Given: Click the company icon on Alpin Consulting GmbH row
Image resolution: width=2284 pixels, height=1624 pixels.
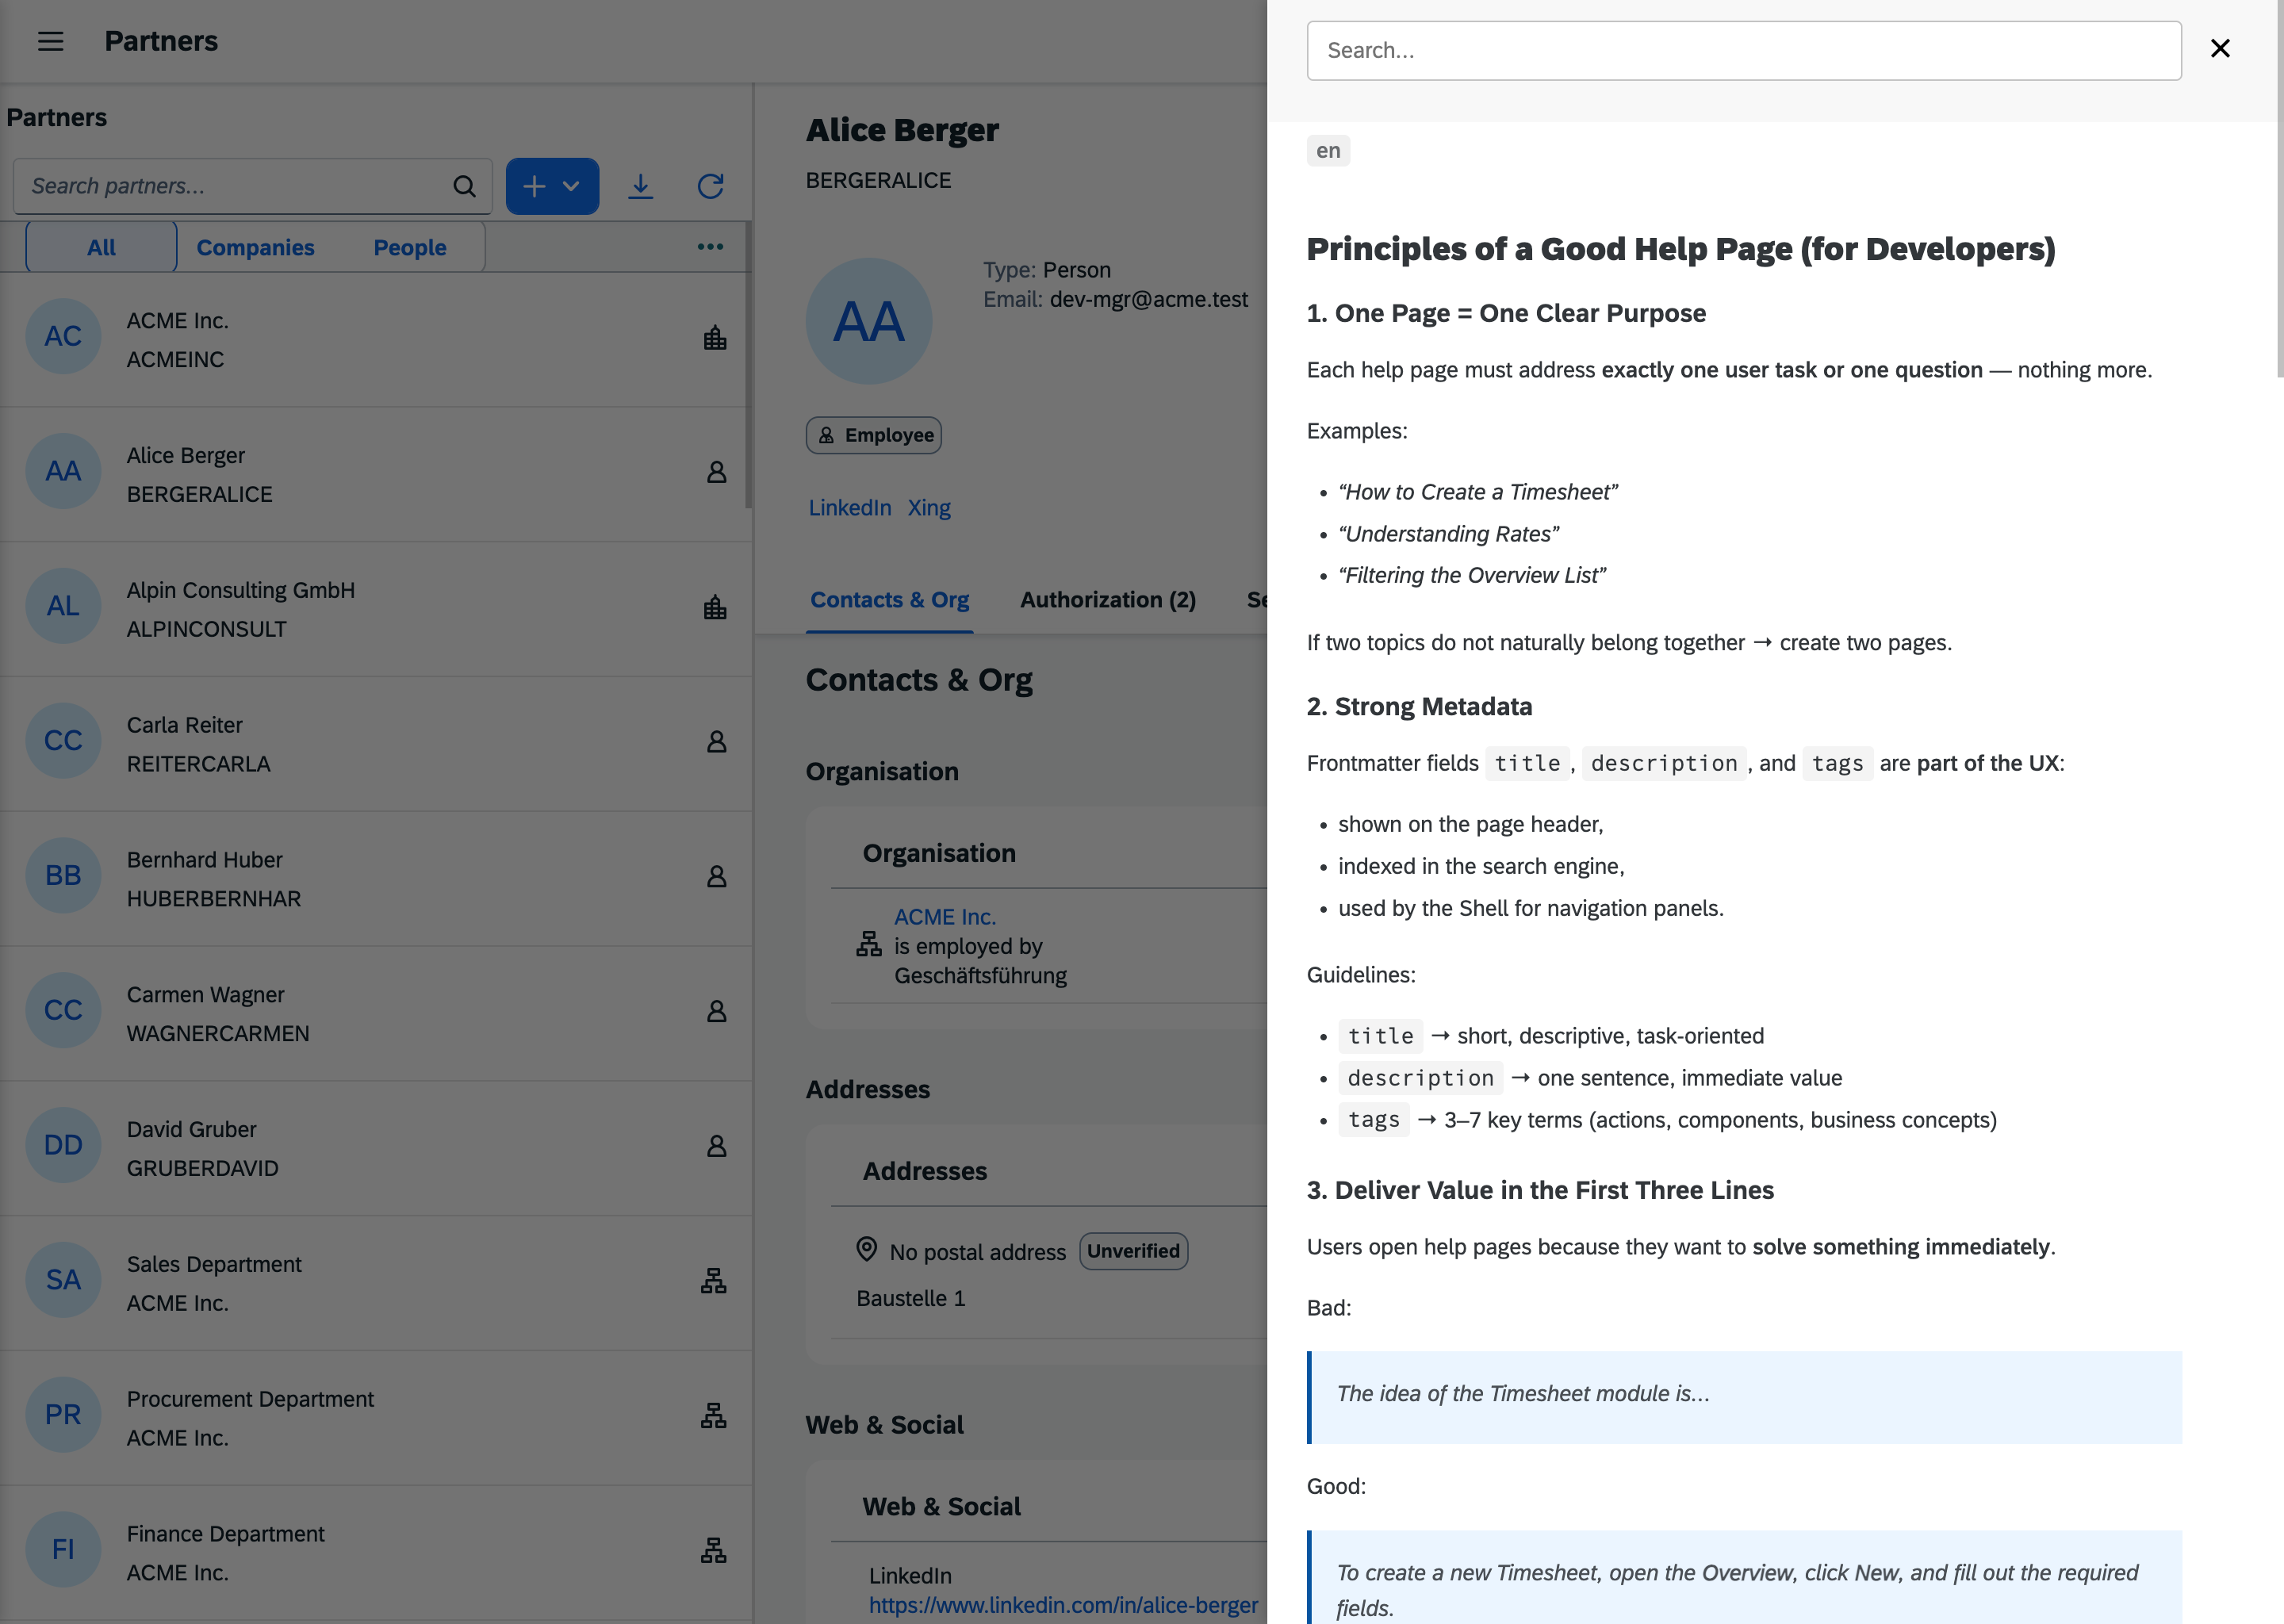Looking at the screenshot, I should pos(715,607).
